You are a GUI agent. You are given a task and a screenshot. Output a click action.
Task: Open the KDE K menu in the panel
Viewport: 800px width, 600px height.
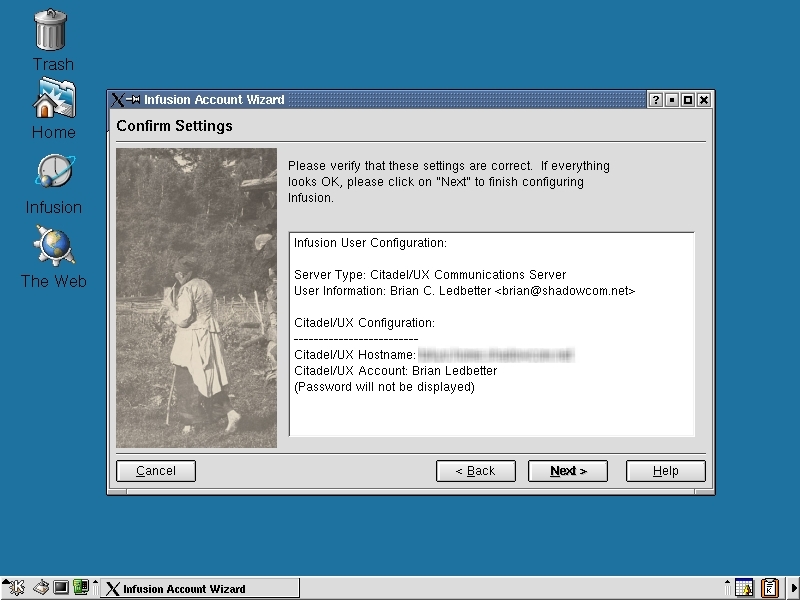(x=15, y=588)
